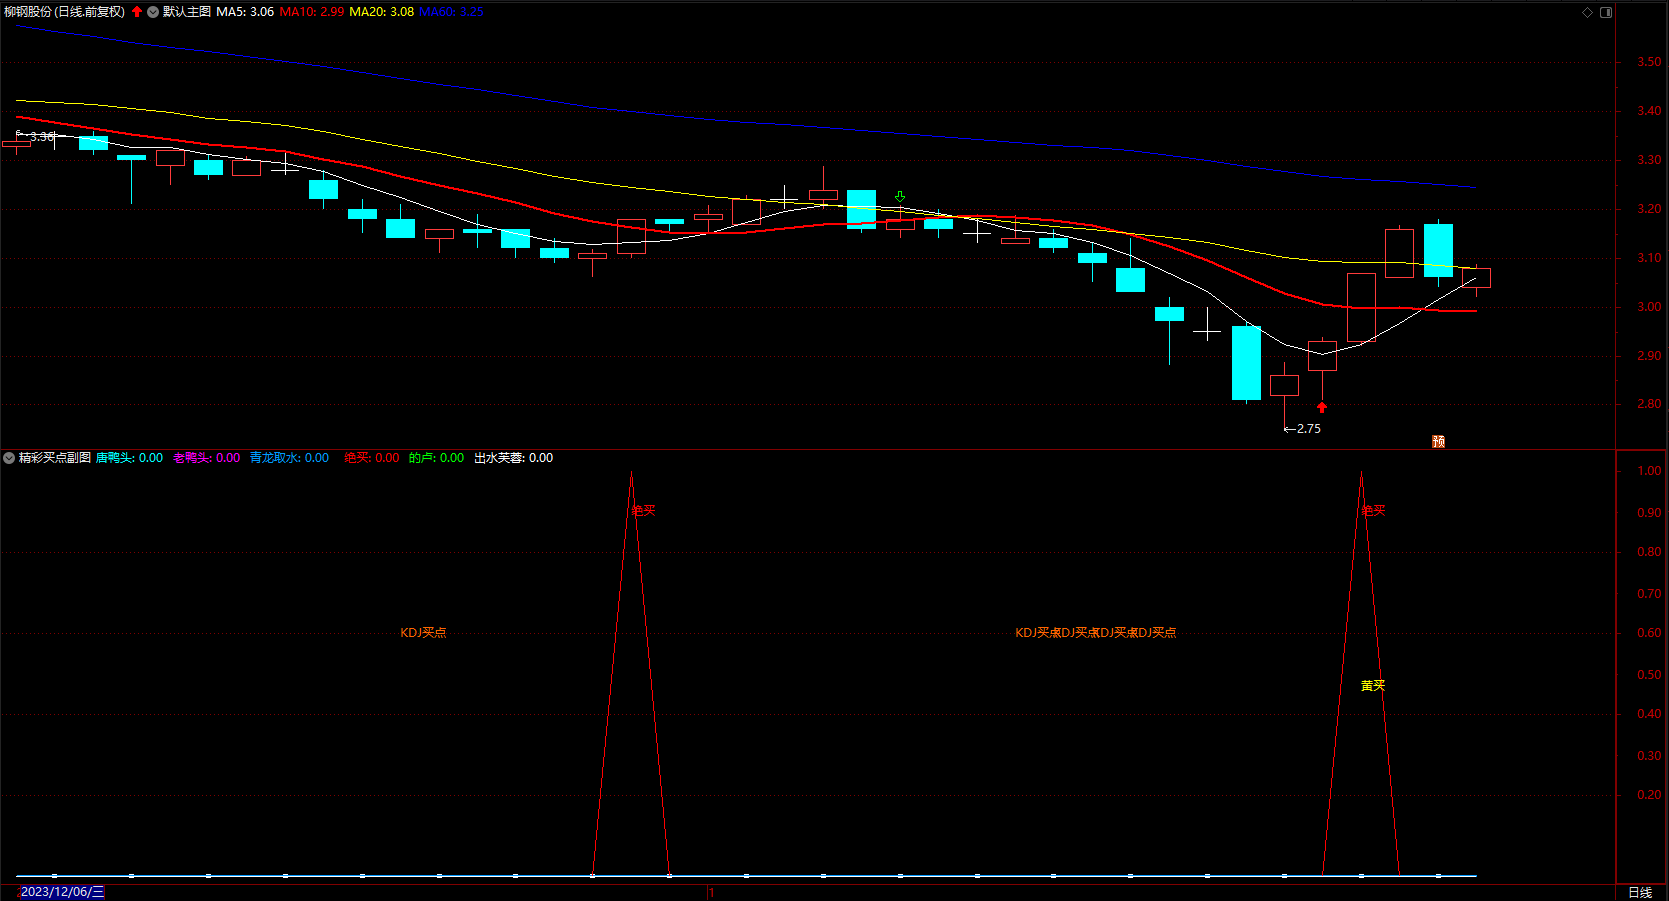Click the 3.50 price axis label
Screen dimensions: 1669x901
(x=1649, y=62)
